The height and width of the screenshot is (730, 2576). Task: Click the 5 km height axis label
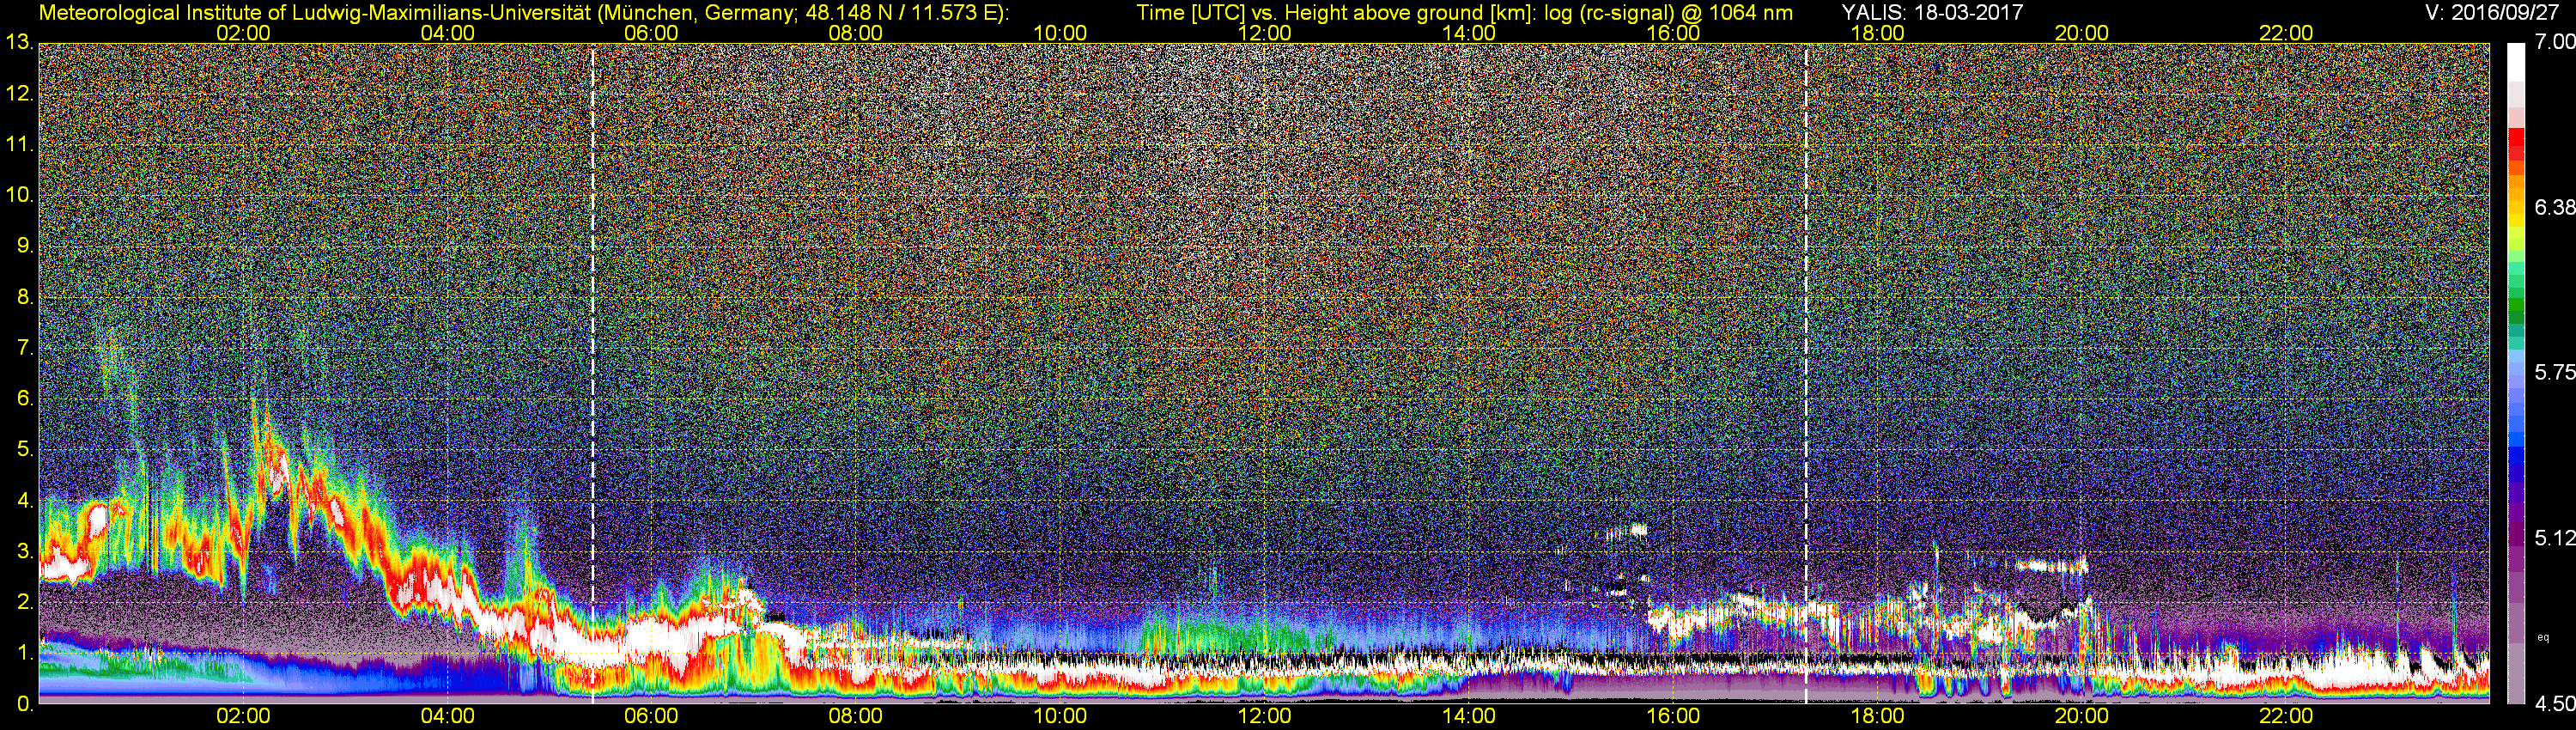(25, 449)
